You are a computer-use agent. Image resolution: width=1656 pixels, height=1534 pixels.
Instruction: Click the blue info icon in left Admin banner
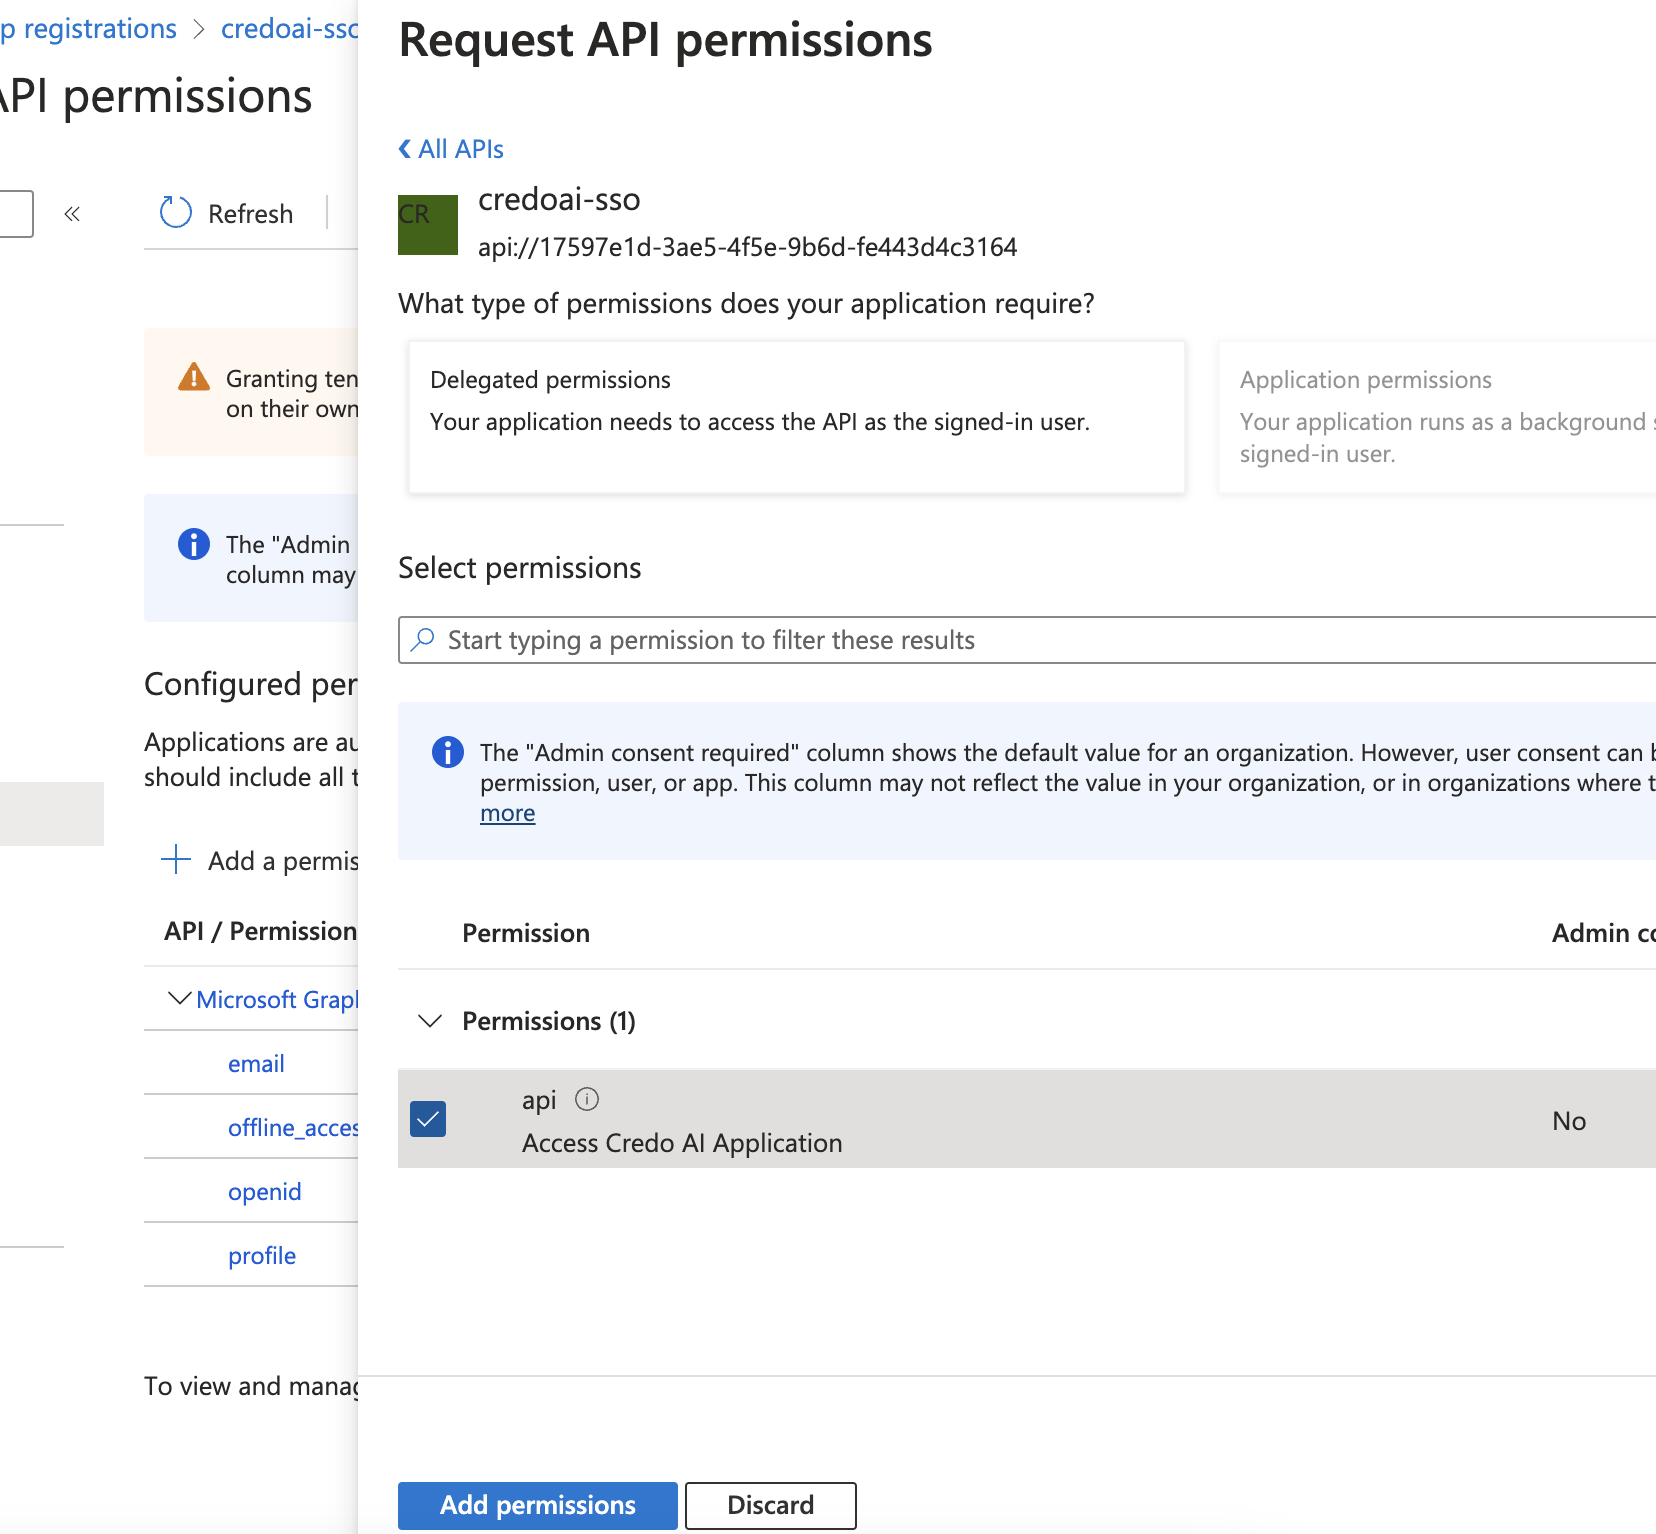(x=194, y=544)
